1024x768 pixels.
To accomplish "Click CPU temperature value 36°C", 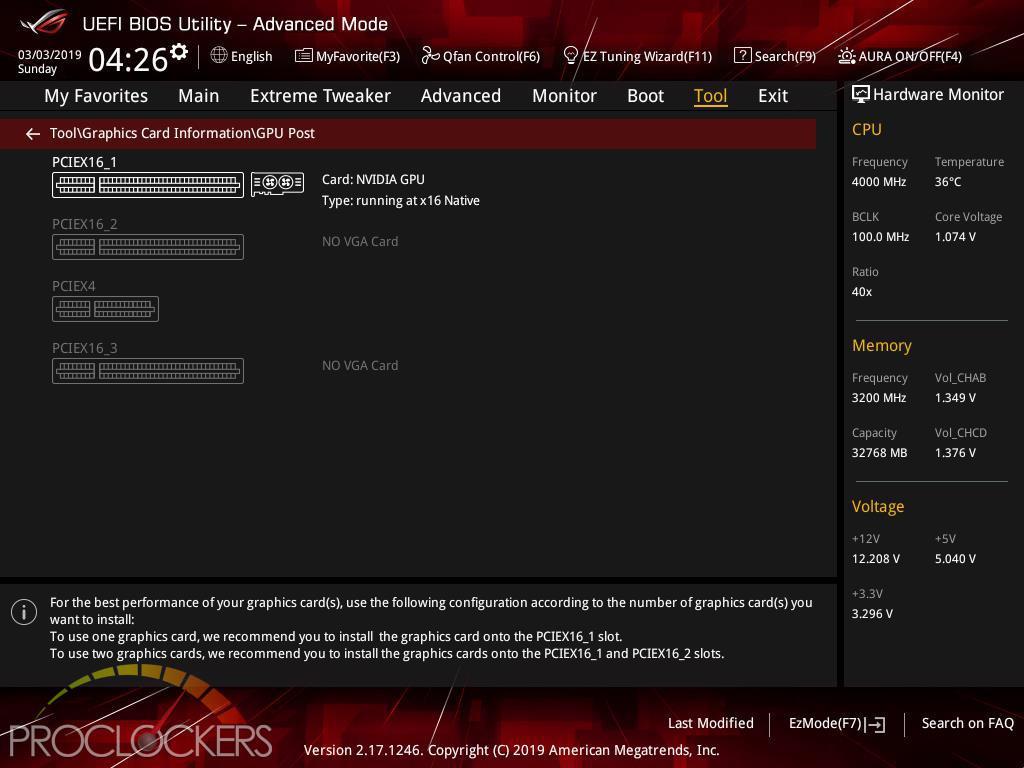I will click(948, 182).
